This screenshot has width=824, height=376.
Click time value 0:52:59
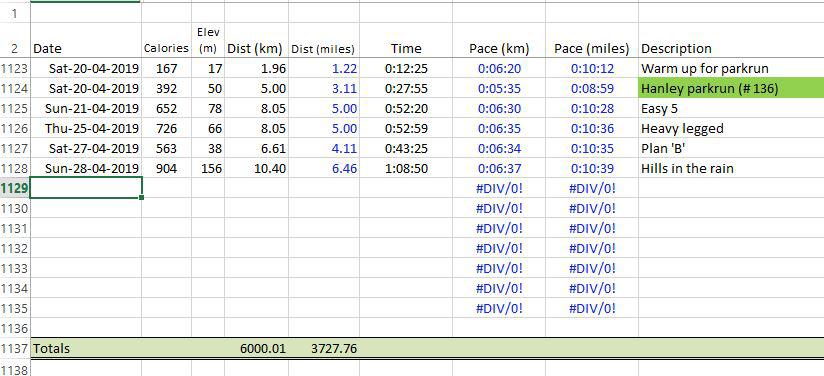click(406, 128)
